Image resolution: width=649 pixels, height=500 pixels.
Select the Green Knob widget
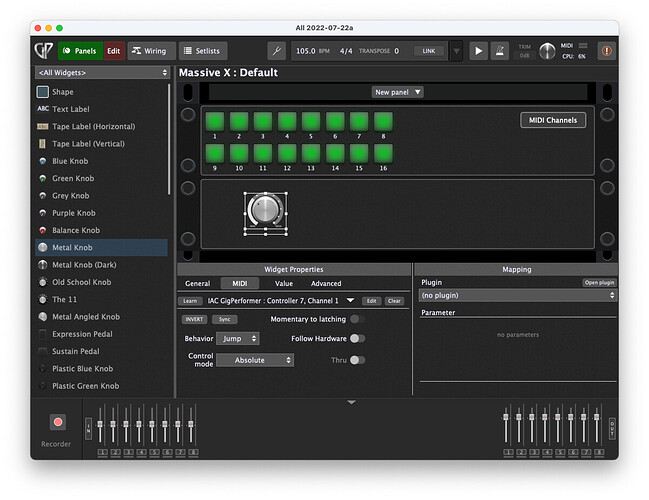pyautogui.click(x=102, y=179)
